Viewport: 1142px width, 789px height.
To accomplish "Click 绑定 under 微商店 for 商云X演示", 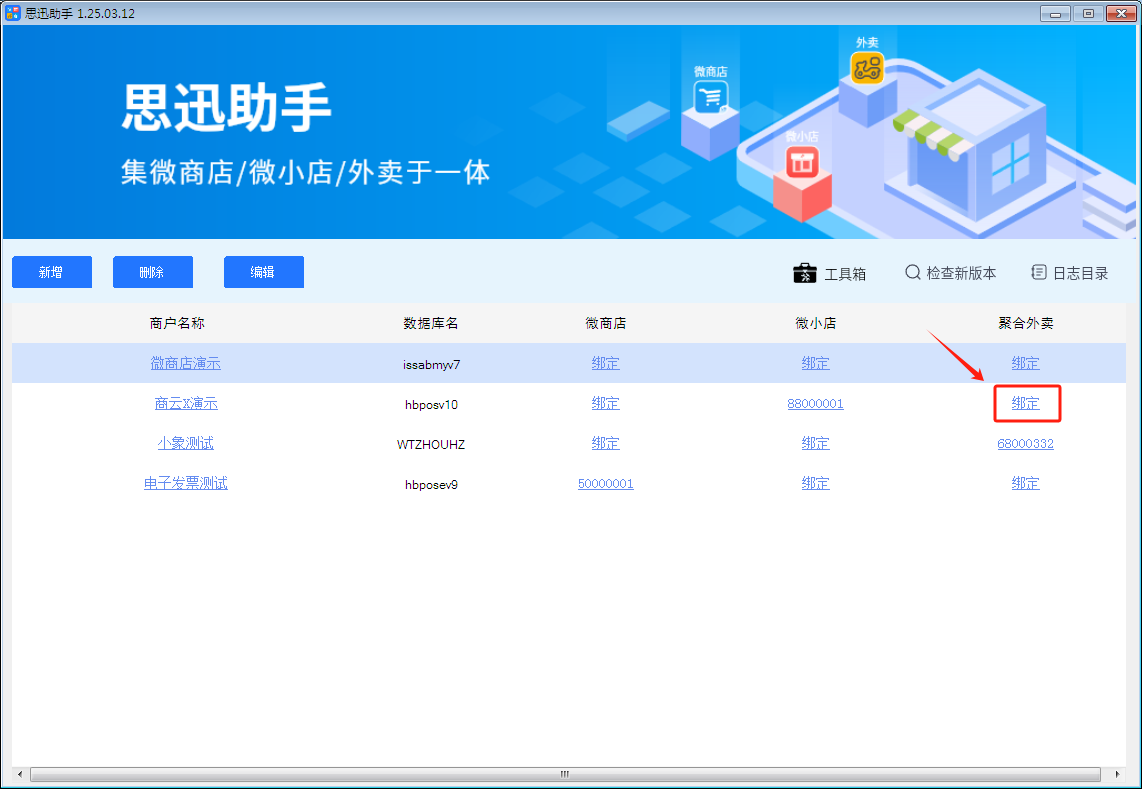I will point(605,403).
